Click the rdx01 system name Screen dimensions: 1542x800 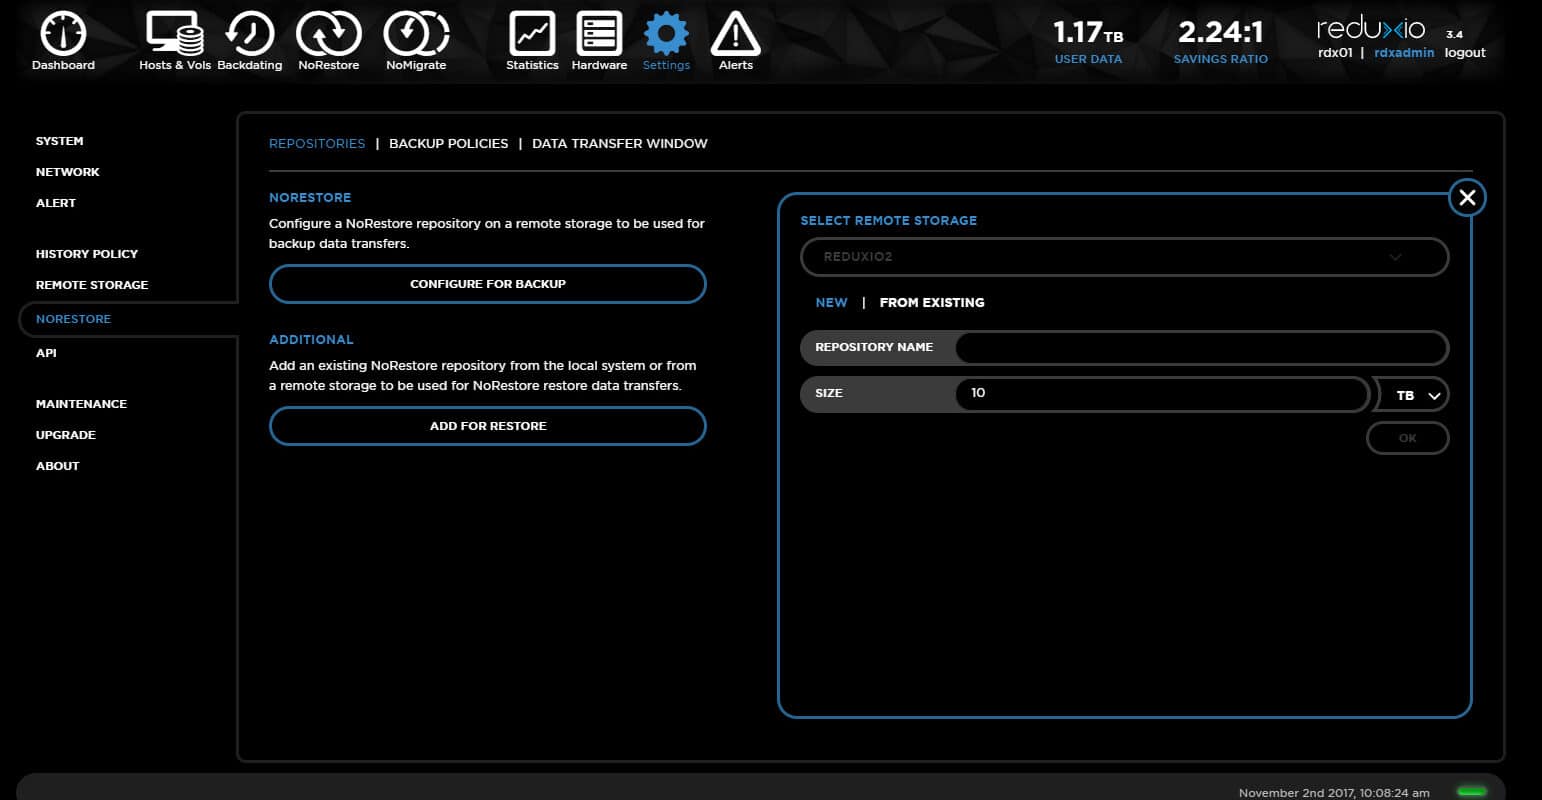click(x=1335, y=53)
